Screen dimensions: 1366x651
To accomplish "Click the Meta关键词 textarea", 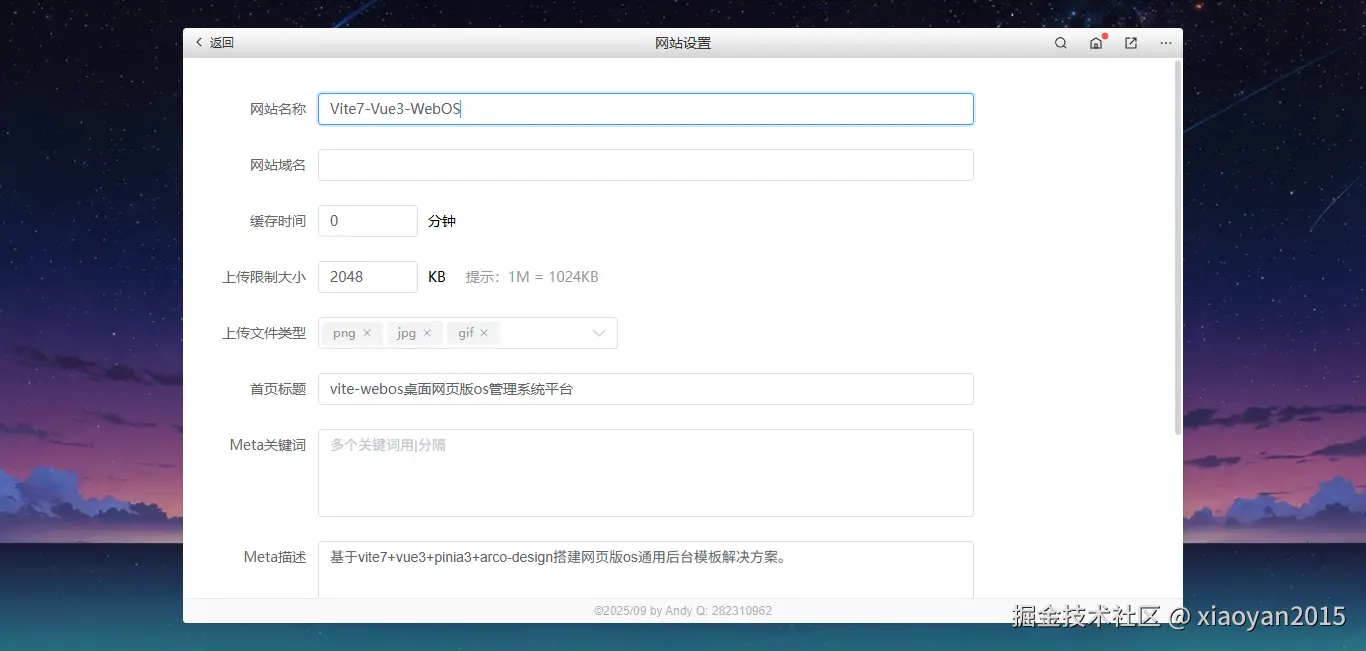I will (x=645, y=470).
